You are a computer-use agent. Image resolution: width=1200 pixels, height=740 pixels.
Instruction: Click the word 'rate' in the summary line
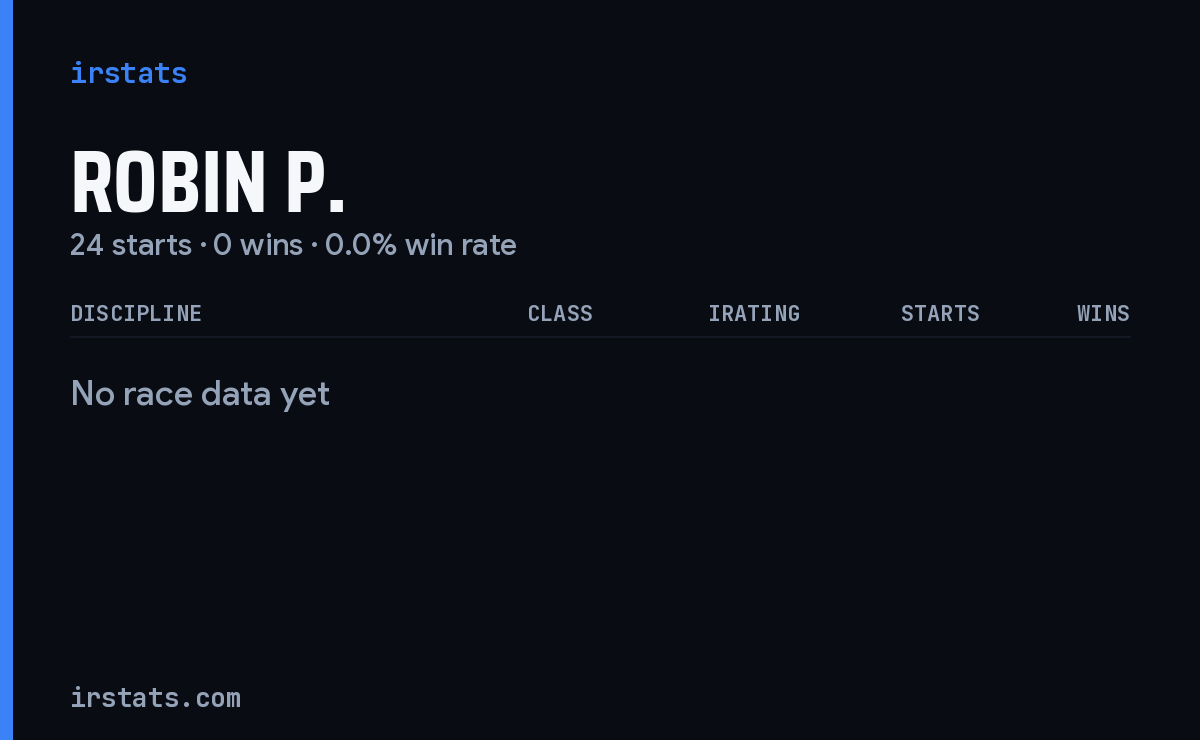489,244
